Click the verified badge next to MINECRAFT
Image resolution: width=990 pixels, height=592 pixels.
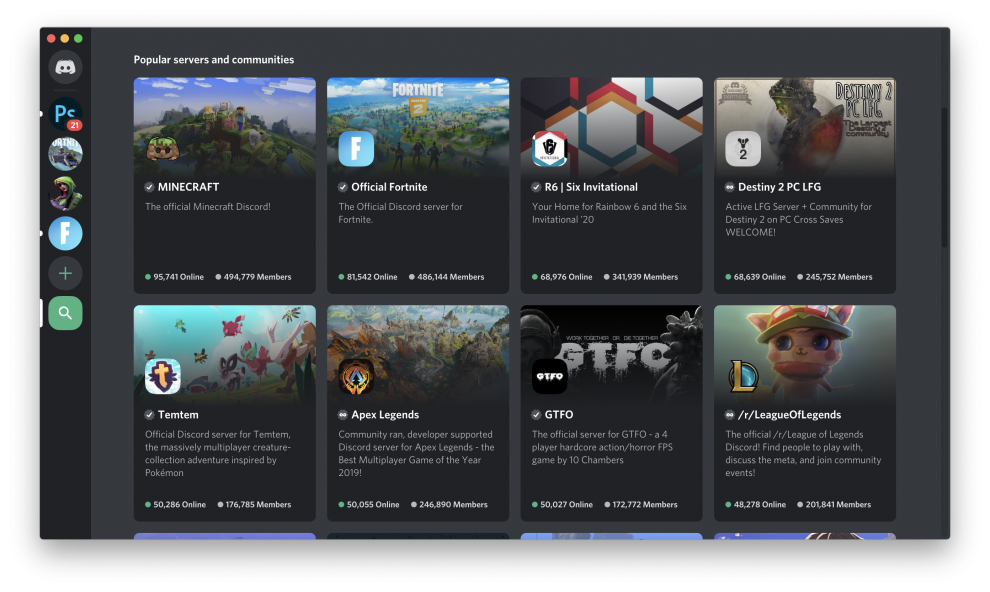tap(149, 187)
